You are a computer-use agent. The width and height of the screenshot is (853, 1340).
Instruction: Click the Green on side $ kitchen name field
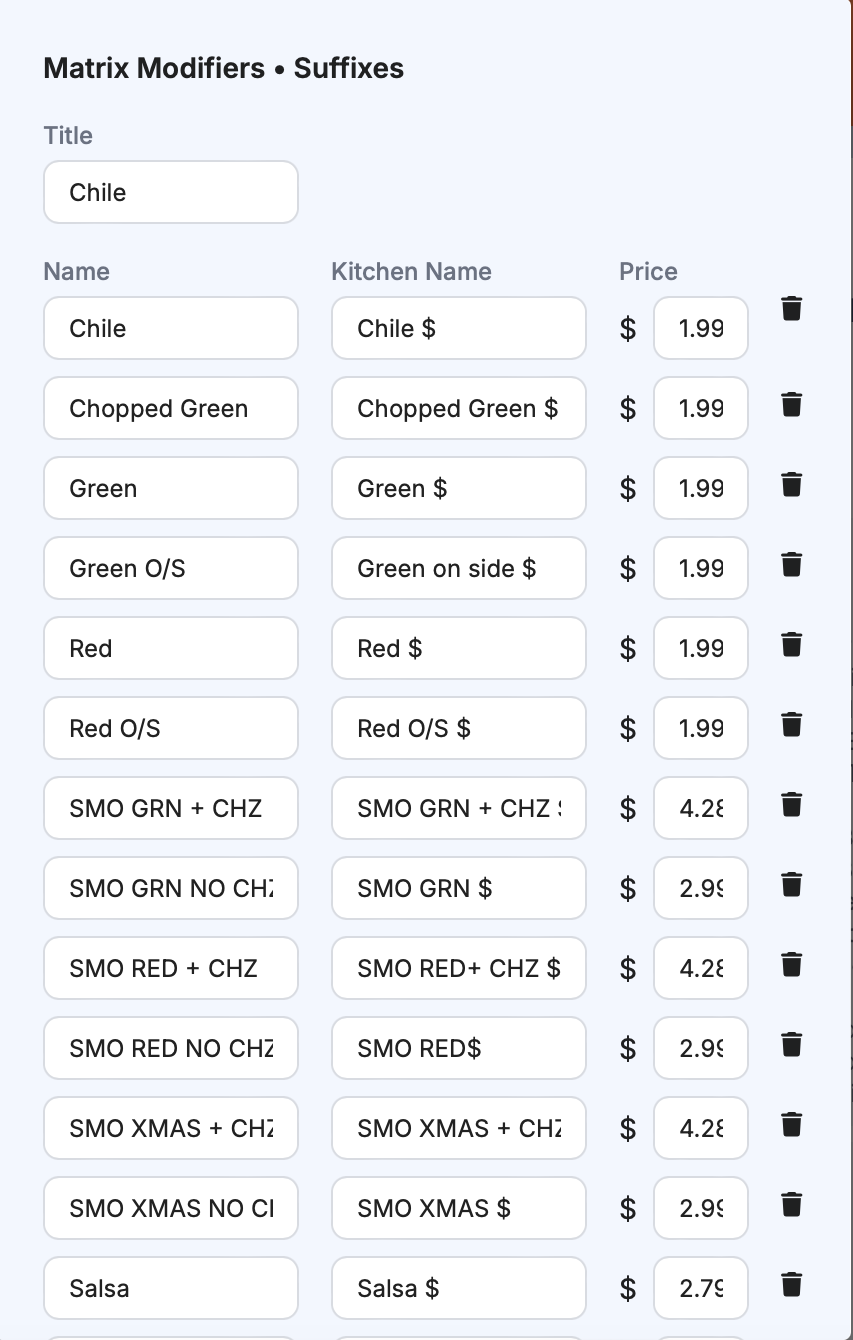click(458, 568)
